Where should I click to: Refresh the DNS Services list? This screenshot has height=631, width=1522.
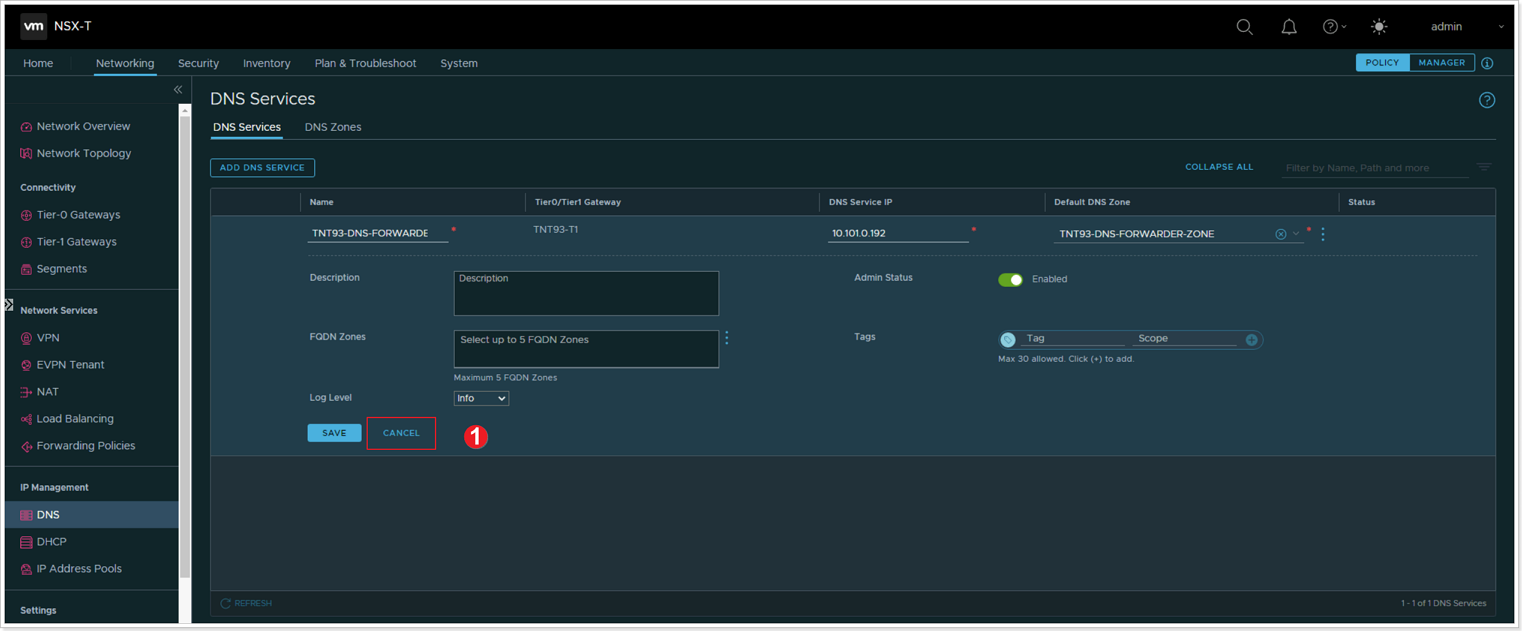[x=246, y=603]
